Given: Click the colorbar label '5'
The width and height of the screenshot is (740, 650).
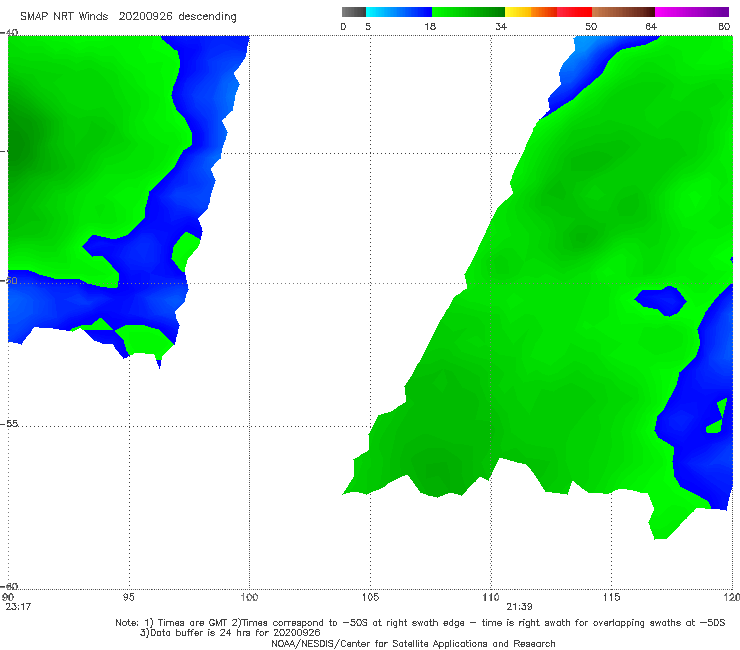Looking at the screenshot, I should click(368, 27).
